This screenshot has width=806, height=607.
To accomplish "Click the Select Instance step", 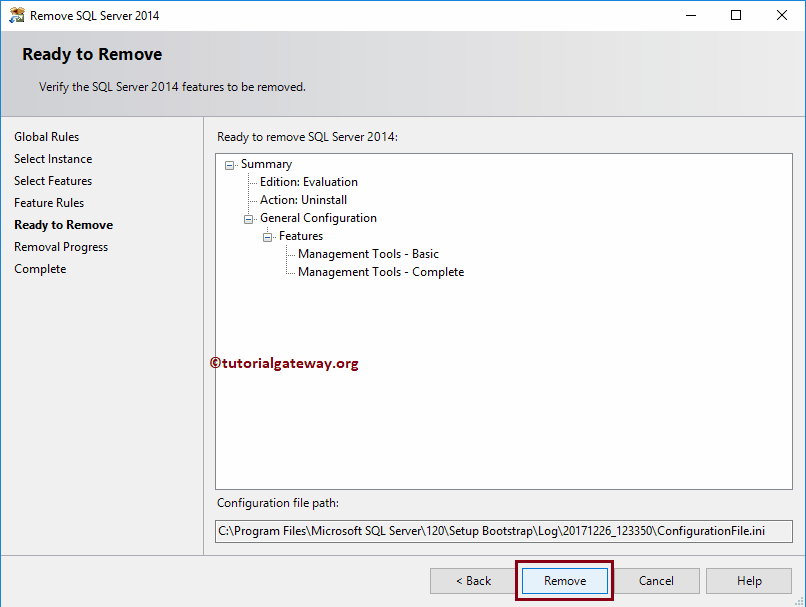I will [53, 159].
